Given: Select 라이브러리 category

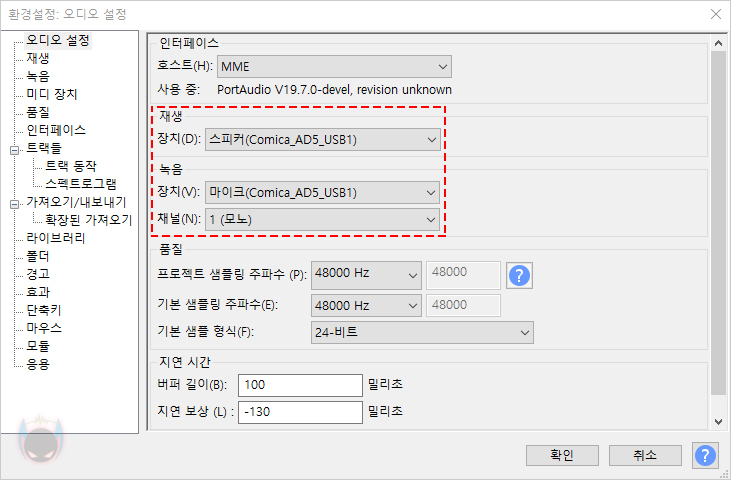Looking at the screenshot, I should 56,238.
